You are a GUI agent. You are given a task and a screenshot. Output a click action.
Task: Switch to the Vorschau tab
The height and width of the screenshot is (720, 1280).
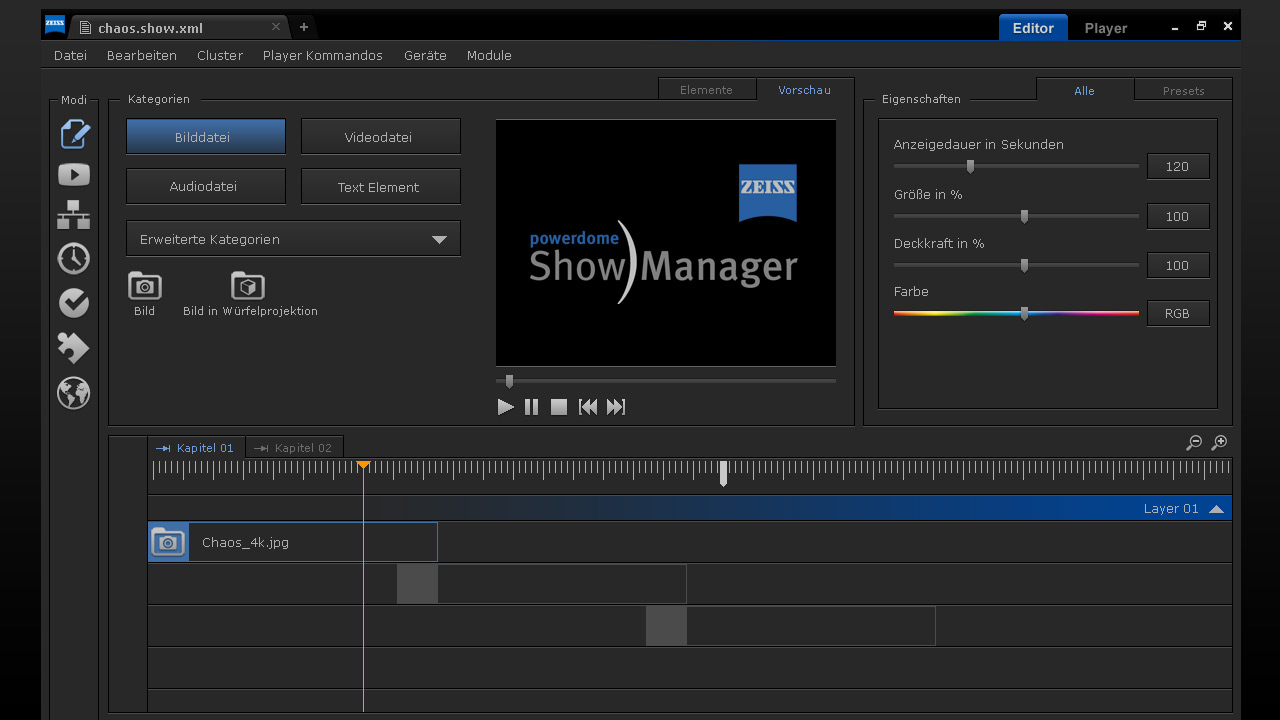805,89
